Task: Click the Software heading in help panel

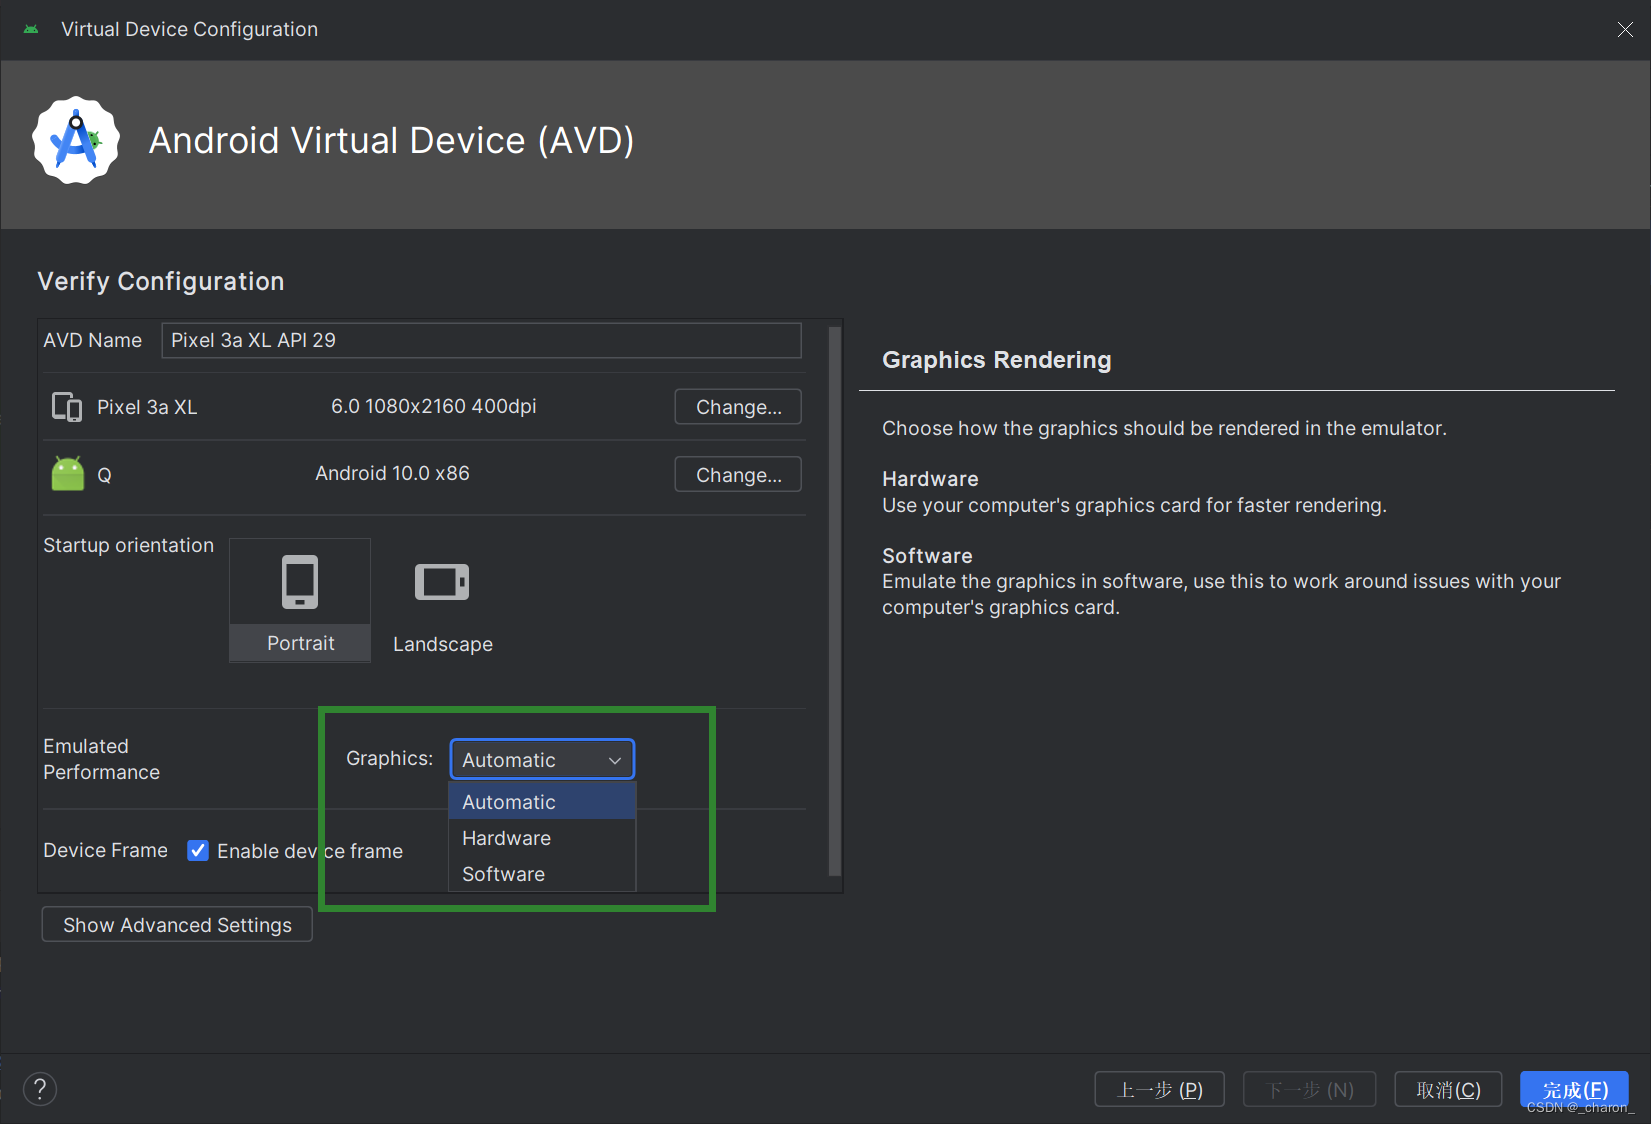Action: tap(927, 556)
